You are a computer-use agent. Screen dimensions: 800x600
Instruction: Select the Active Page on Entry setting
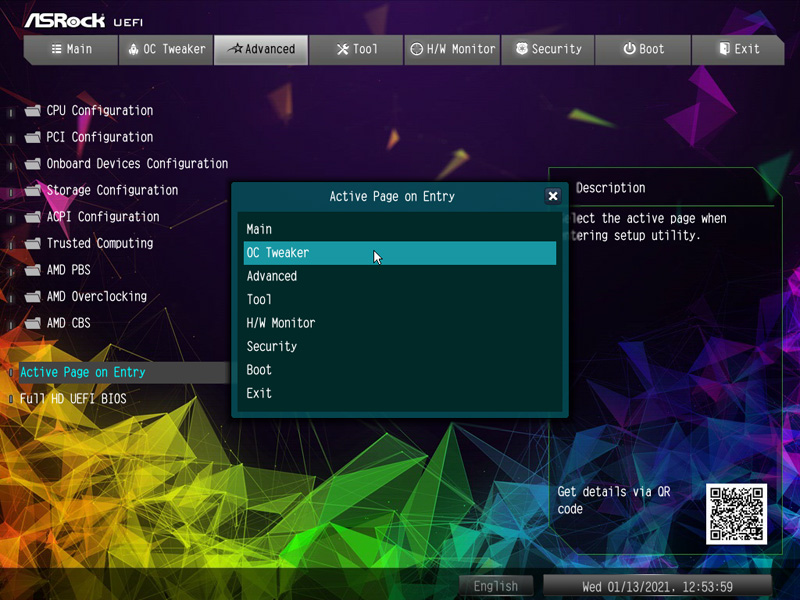123,372
